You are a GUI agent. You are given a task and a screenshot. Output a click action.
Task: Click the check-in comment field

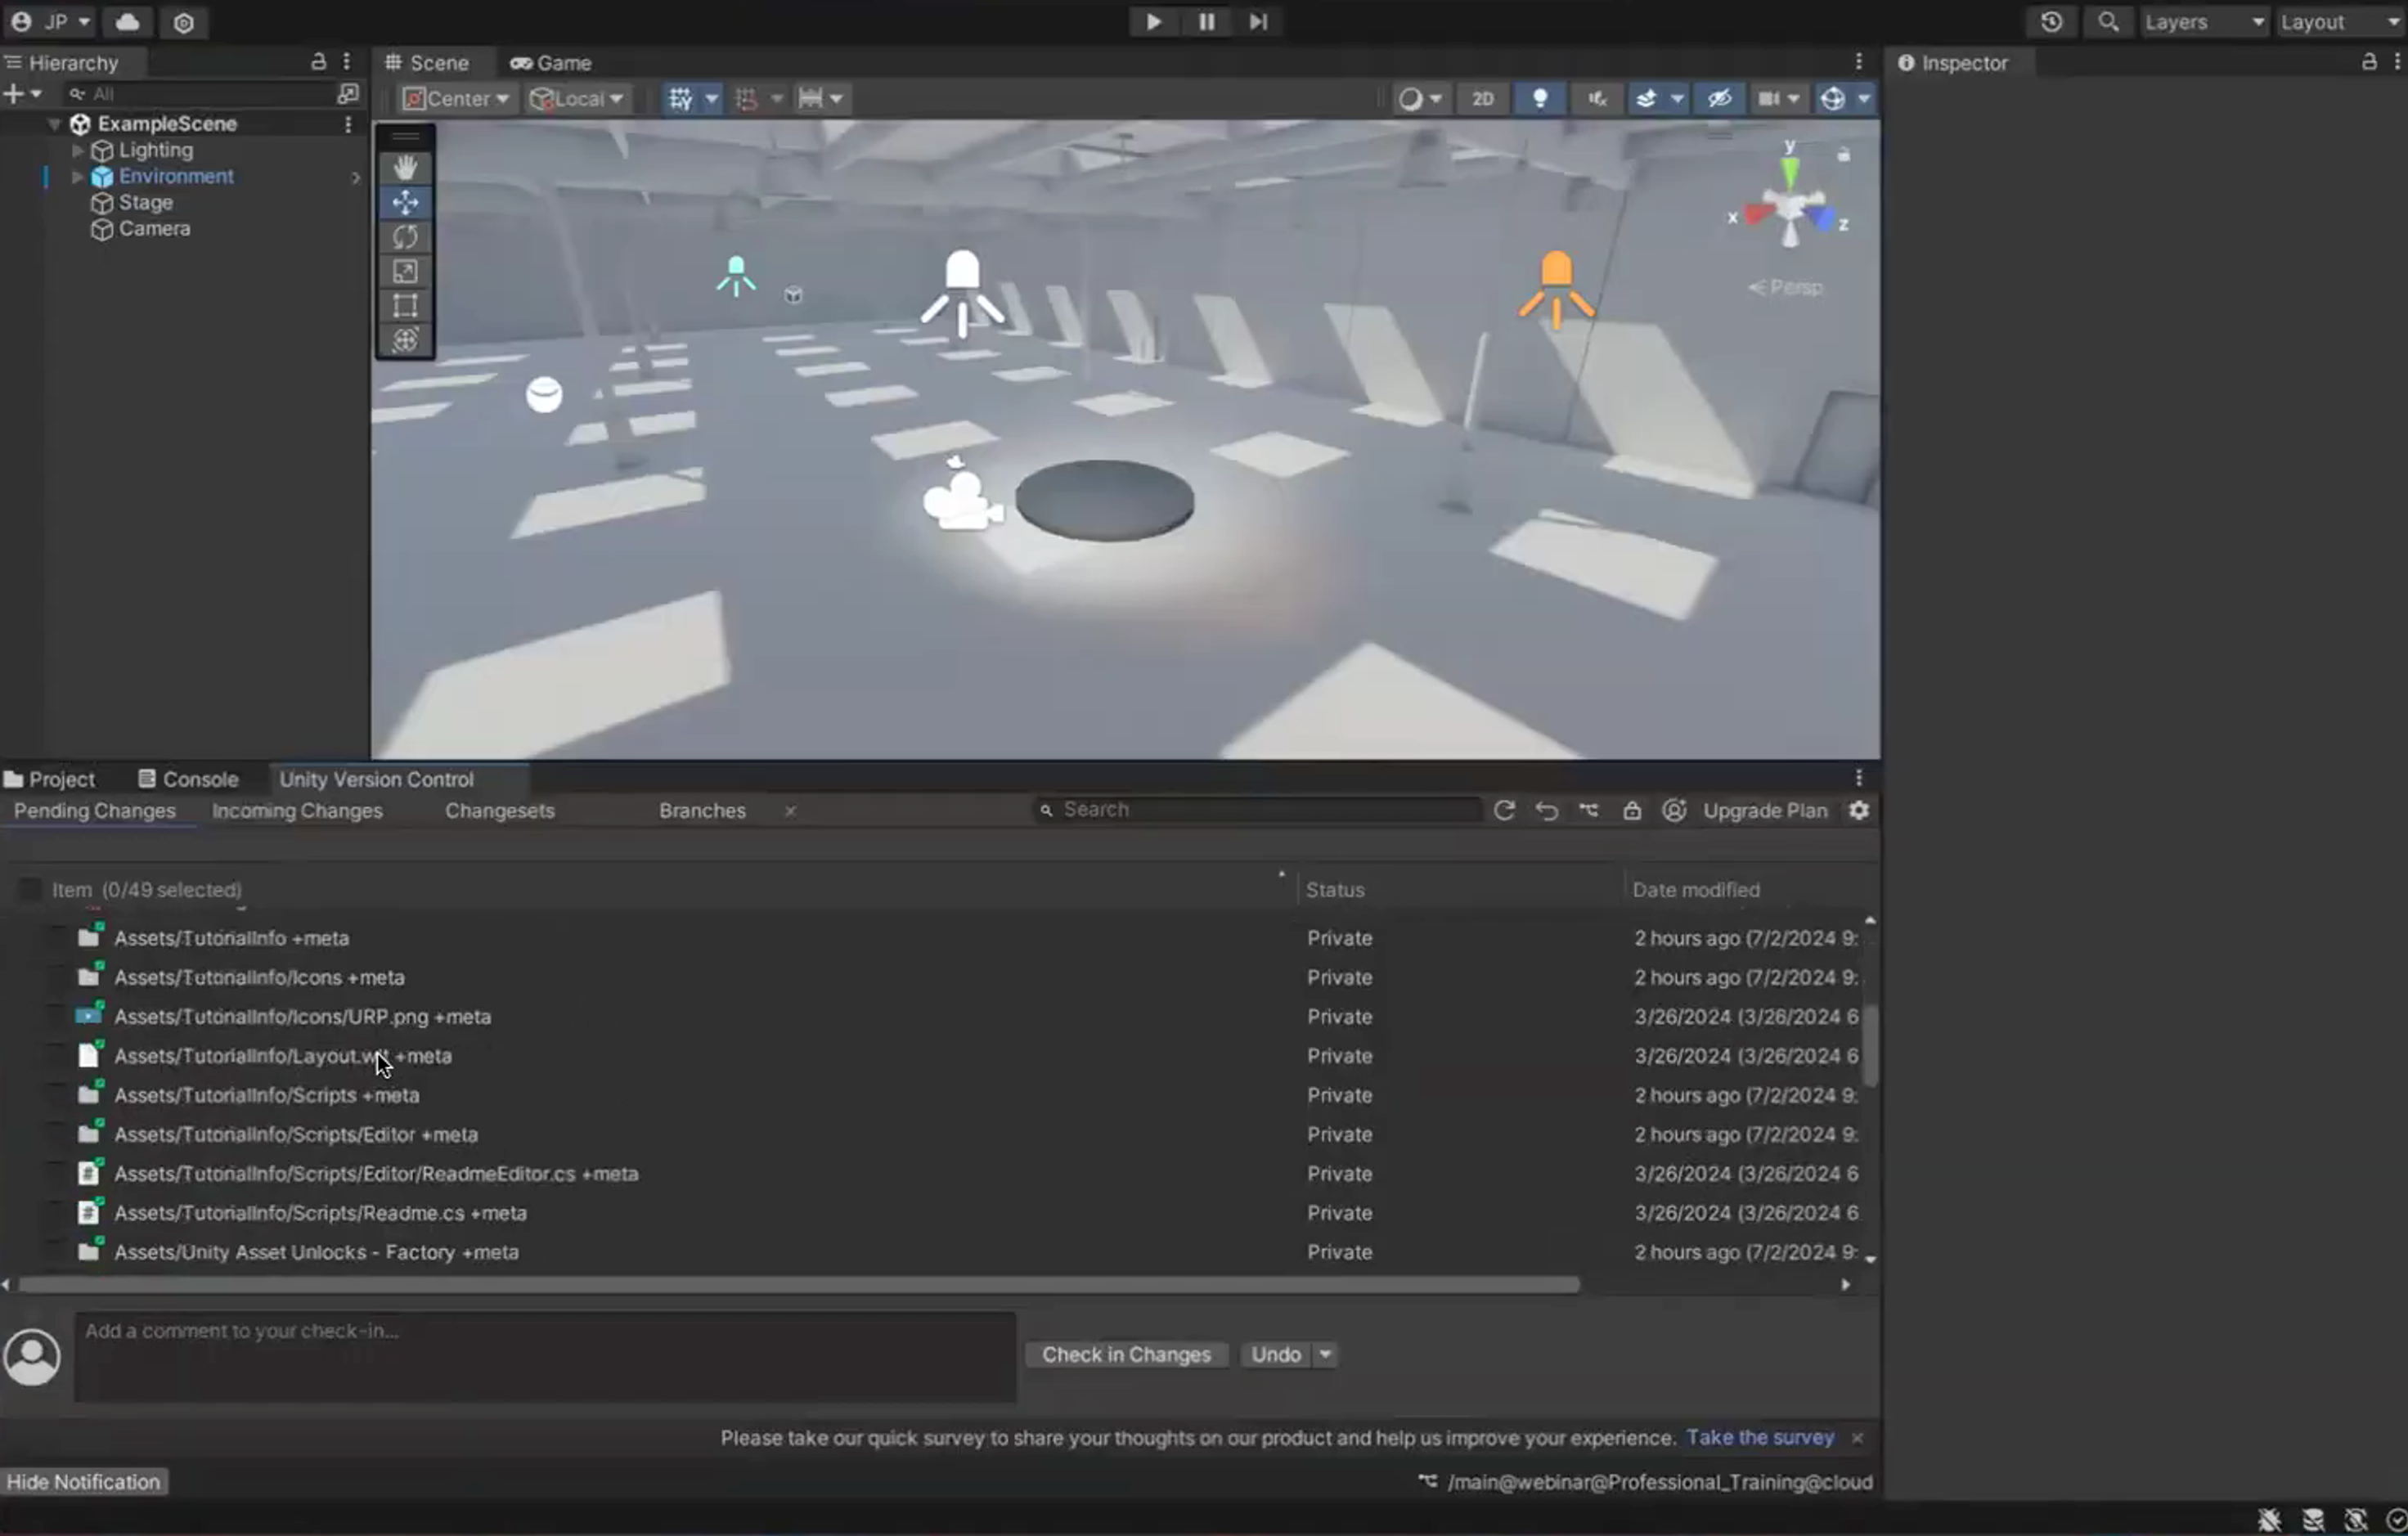[545, 1356]
